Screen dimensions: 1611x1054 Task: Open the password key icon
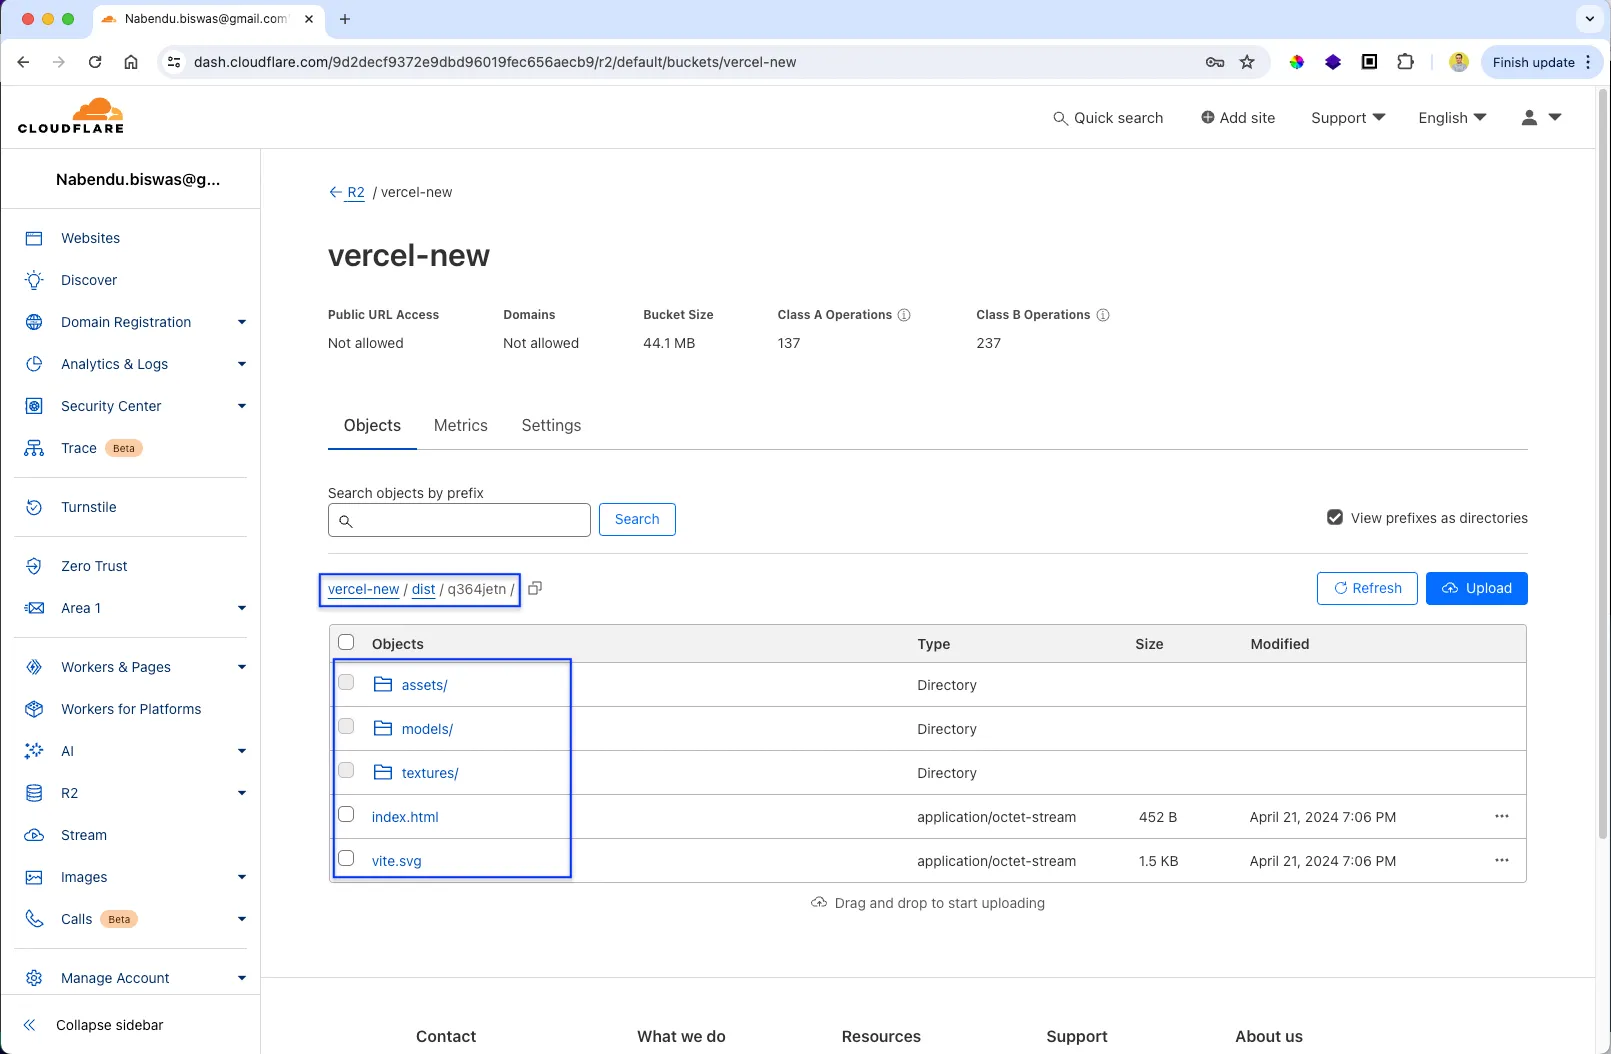pyautogui.click(x=1215, y=62)
